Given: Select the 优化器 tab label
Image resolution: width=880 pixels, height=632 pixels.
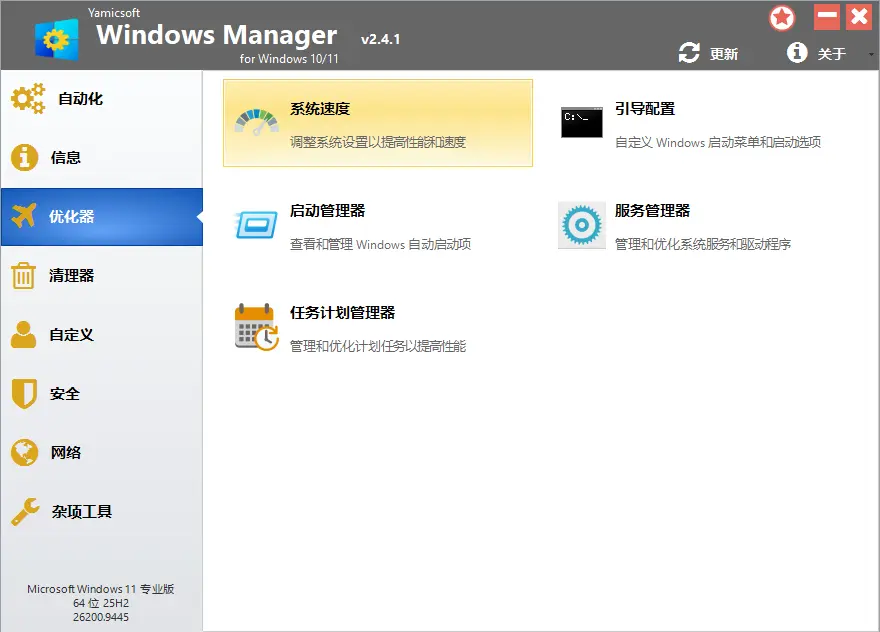Looking at the screenshot, I should coord(71,217).
